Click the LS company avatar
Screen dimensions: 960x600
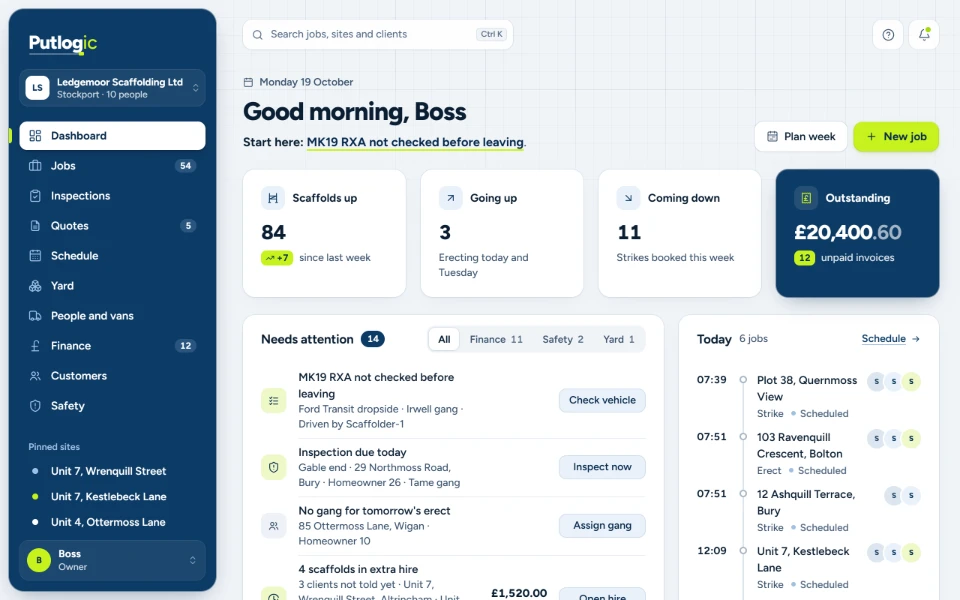tap(37, 88)
